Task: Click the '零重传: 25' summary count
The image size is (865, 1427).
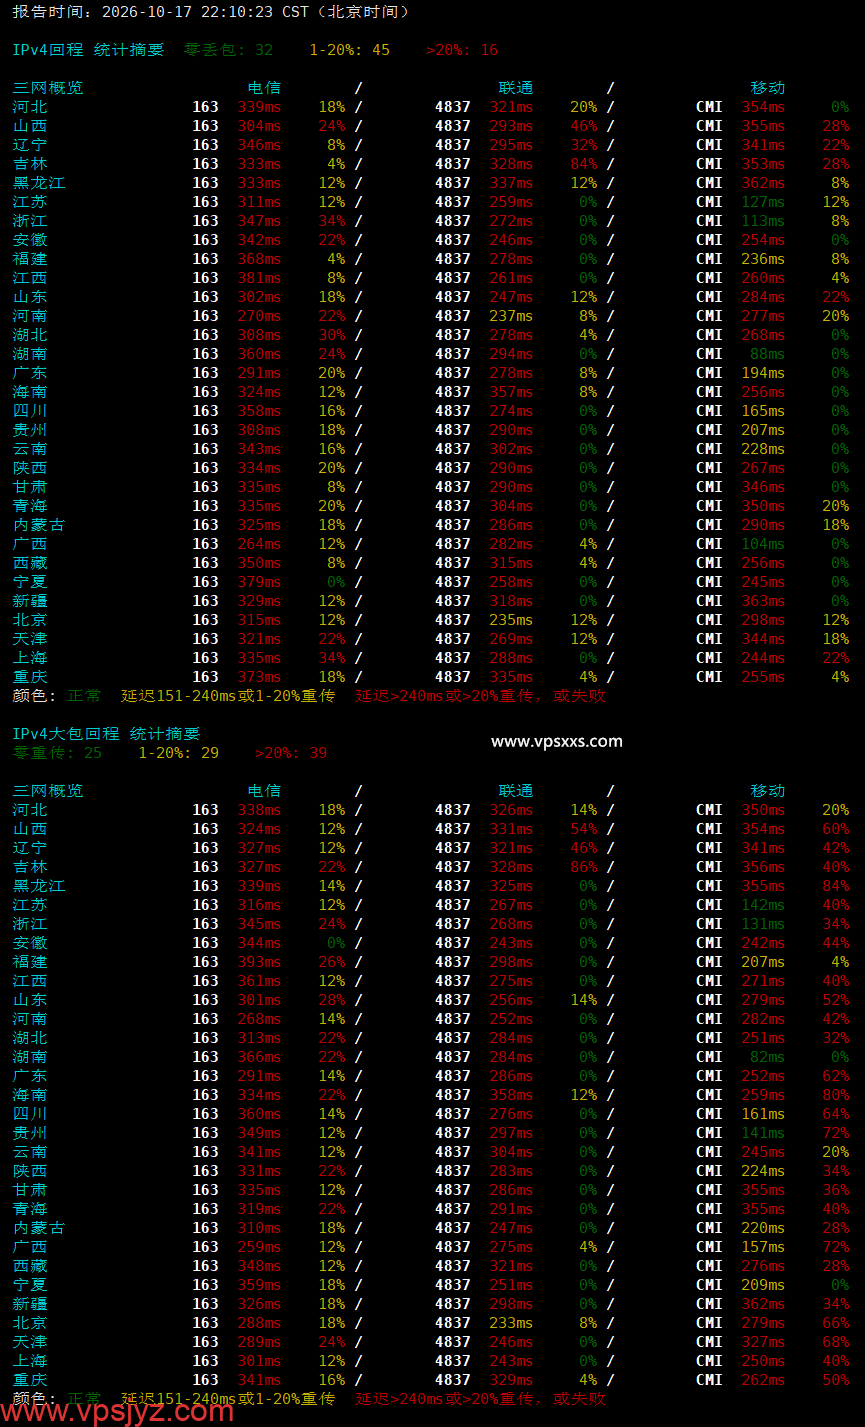Action: [x=57, y=753]
